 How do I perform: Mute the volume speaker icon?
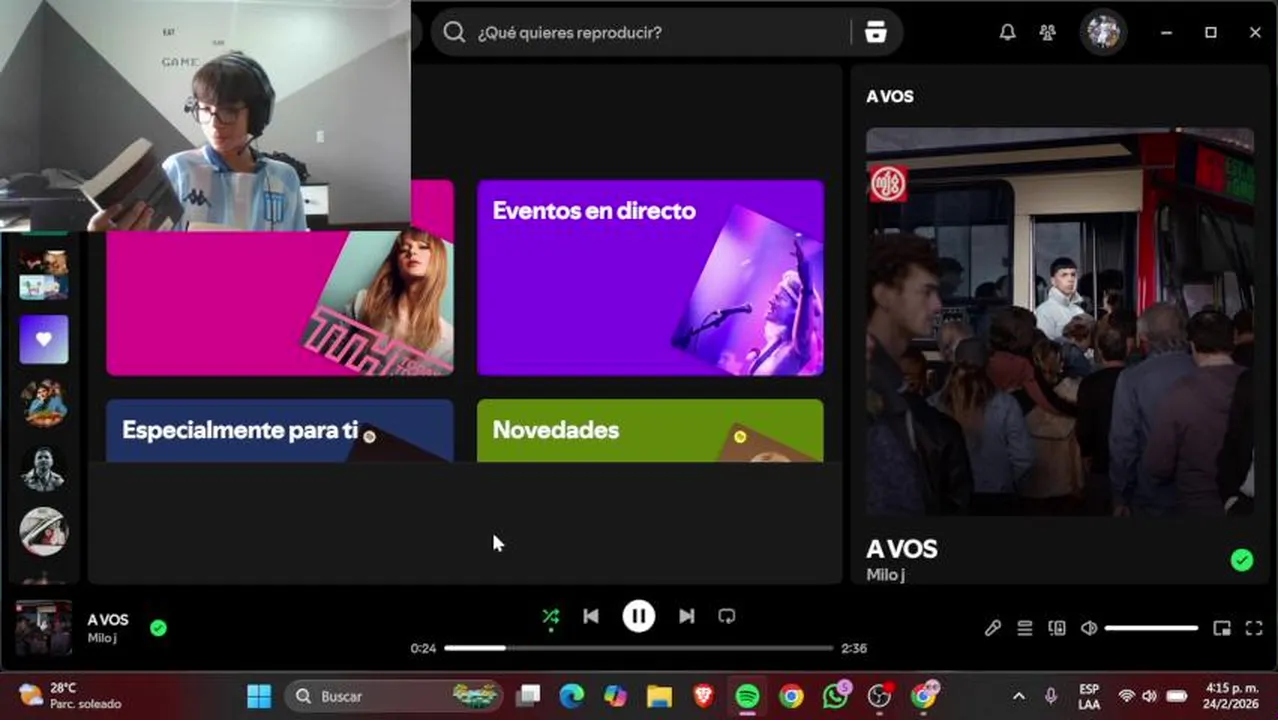point(1089,628)
